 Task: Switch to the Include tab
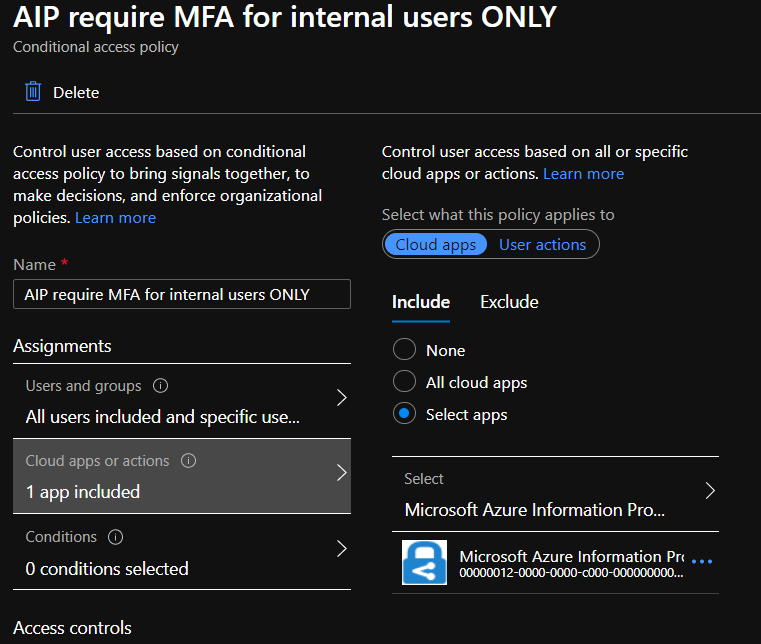[421, 302]
